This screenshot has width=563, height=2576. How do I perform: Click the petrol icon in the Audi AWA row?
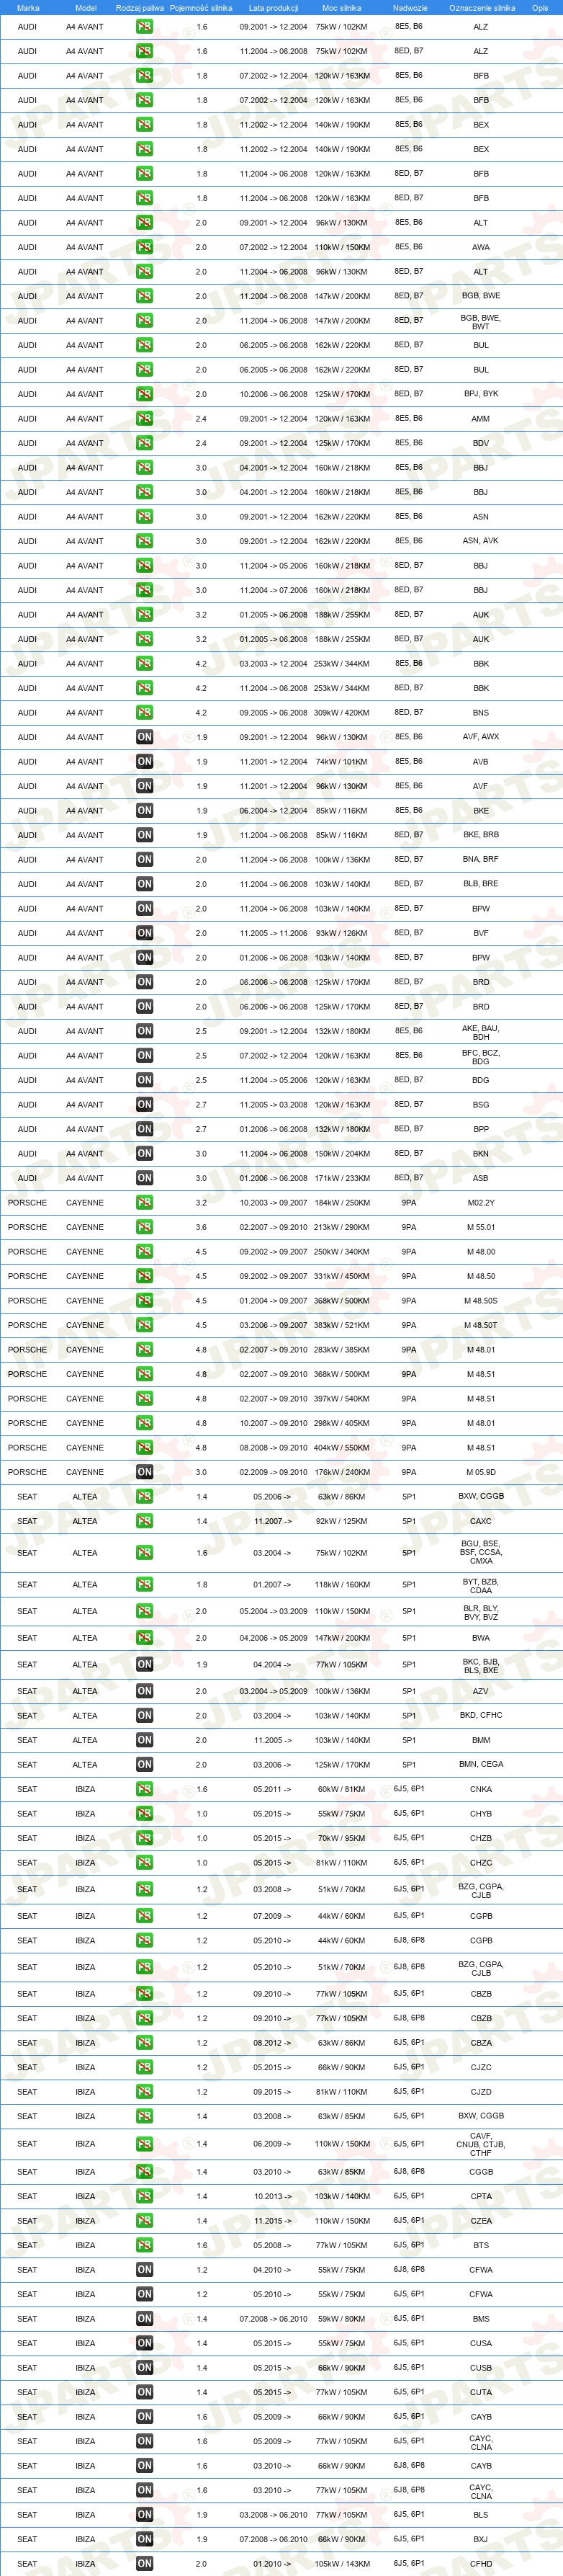(x=144, y=247)
